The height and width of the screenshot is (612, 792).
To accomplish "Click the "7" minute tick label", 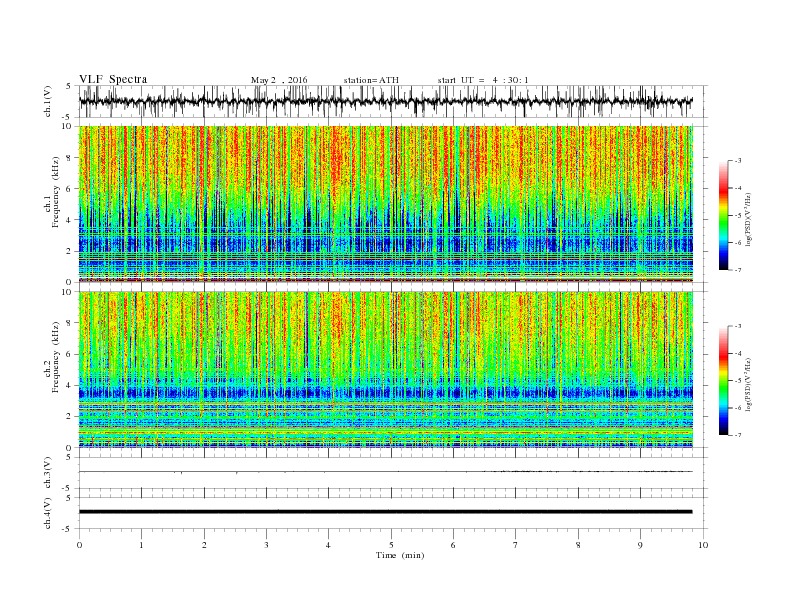I will [516, 545].
